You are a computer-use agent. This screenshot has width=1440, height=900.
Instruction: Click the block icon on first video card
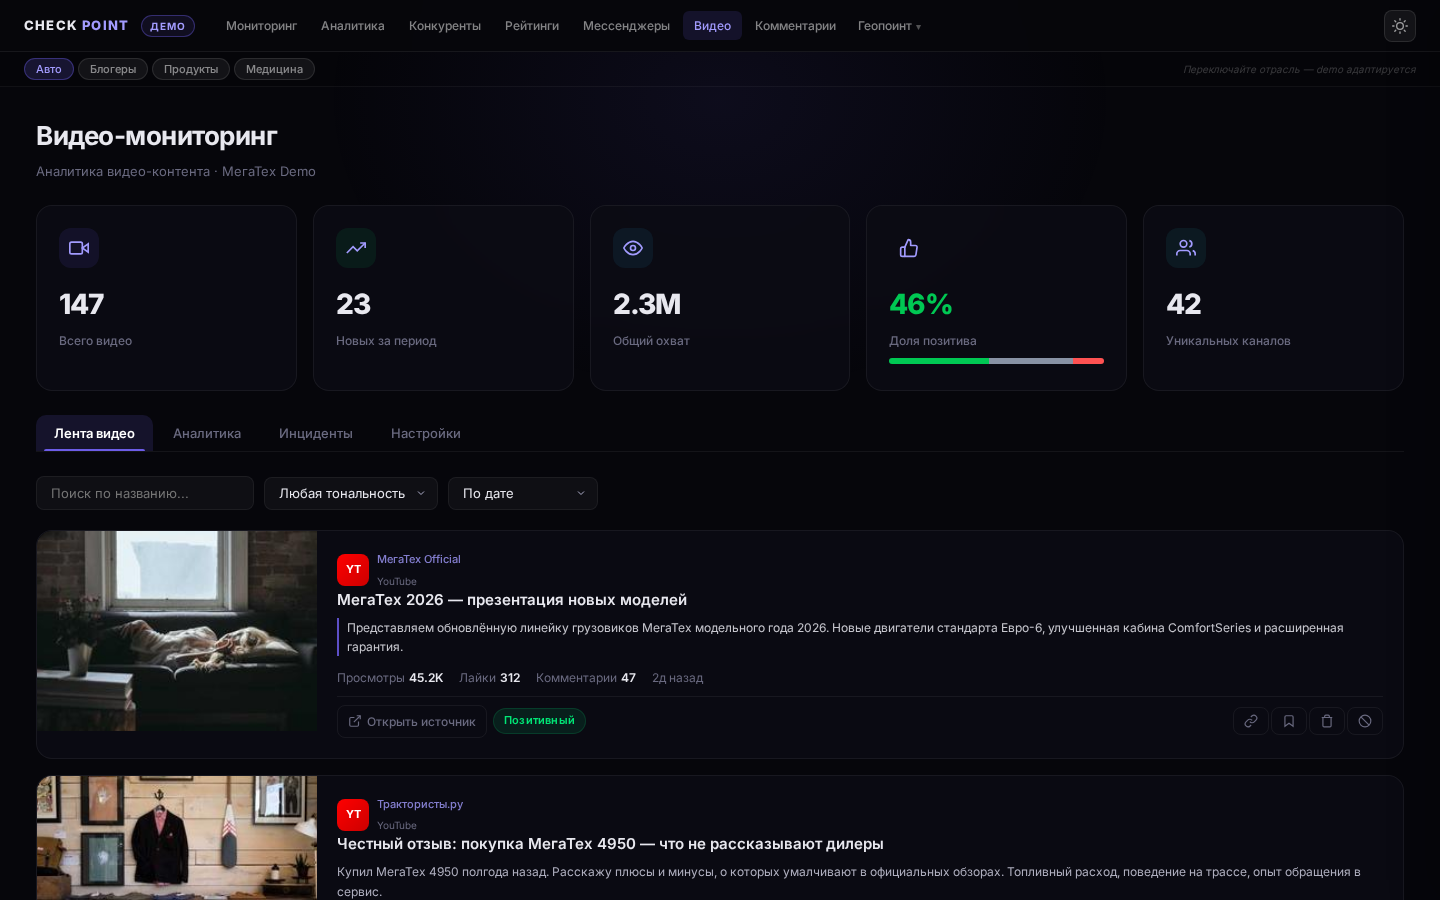pos(1364,721)
